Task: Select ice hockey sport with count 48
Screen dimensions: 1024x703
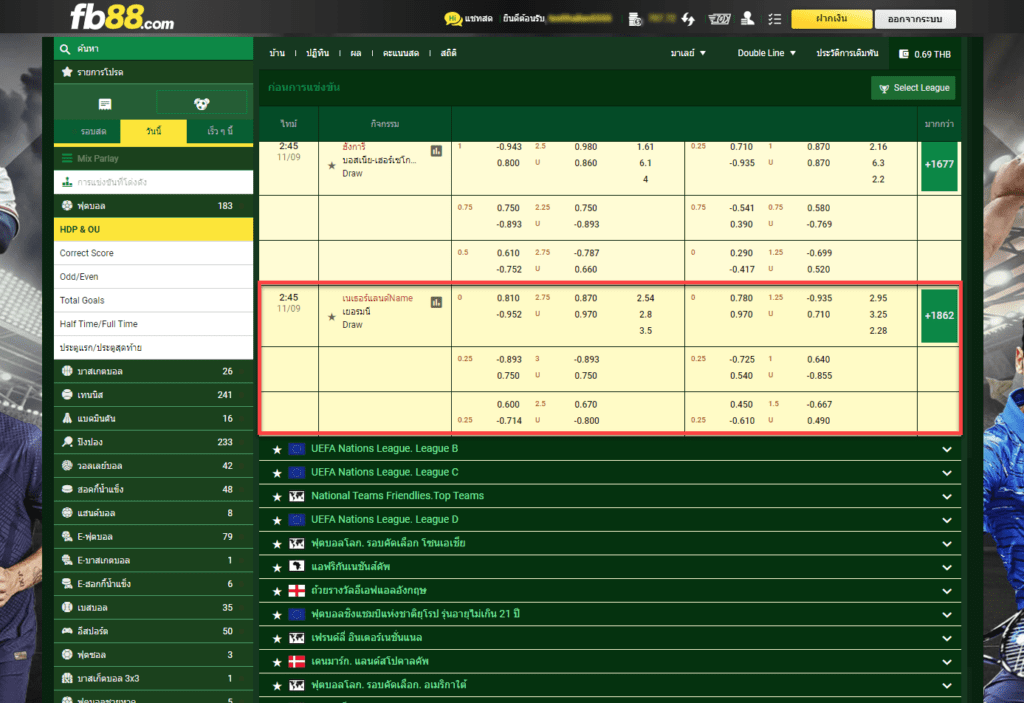Action: 153,489
